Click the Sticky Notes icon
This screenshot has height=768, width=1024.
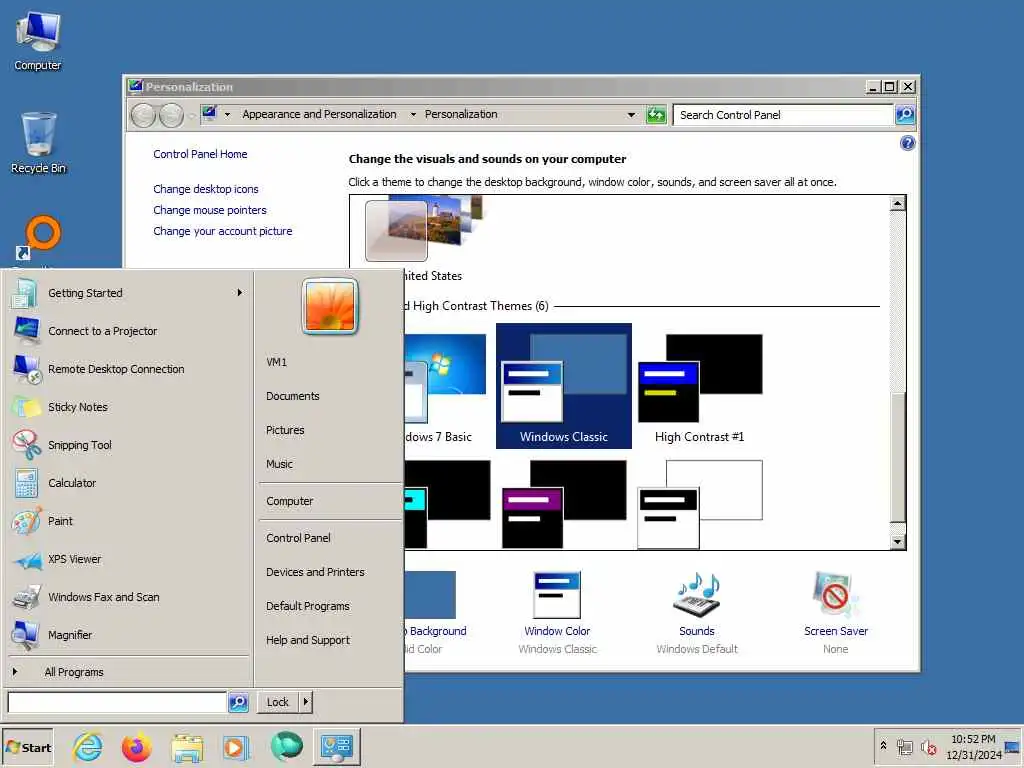click(x=26, y=407)
